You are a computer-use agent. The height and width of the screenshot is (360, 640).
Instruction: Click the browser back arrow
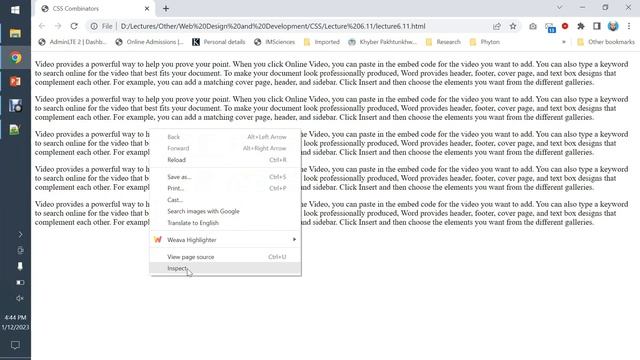42,26
